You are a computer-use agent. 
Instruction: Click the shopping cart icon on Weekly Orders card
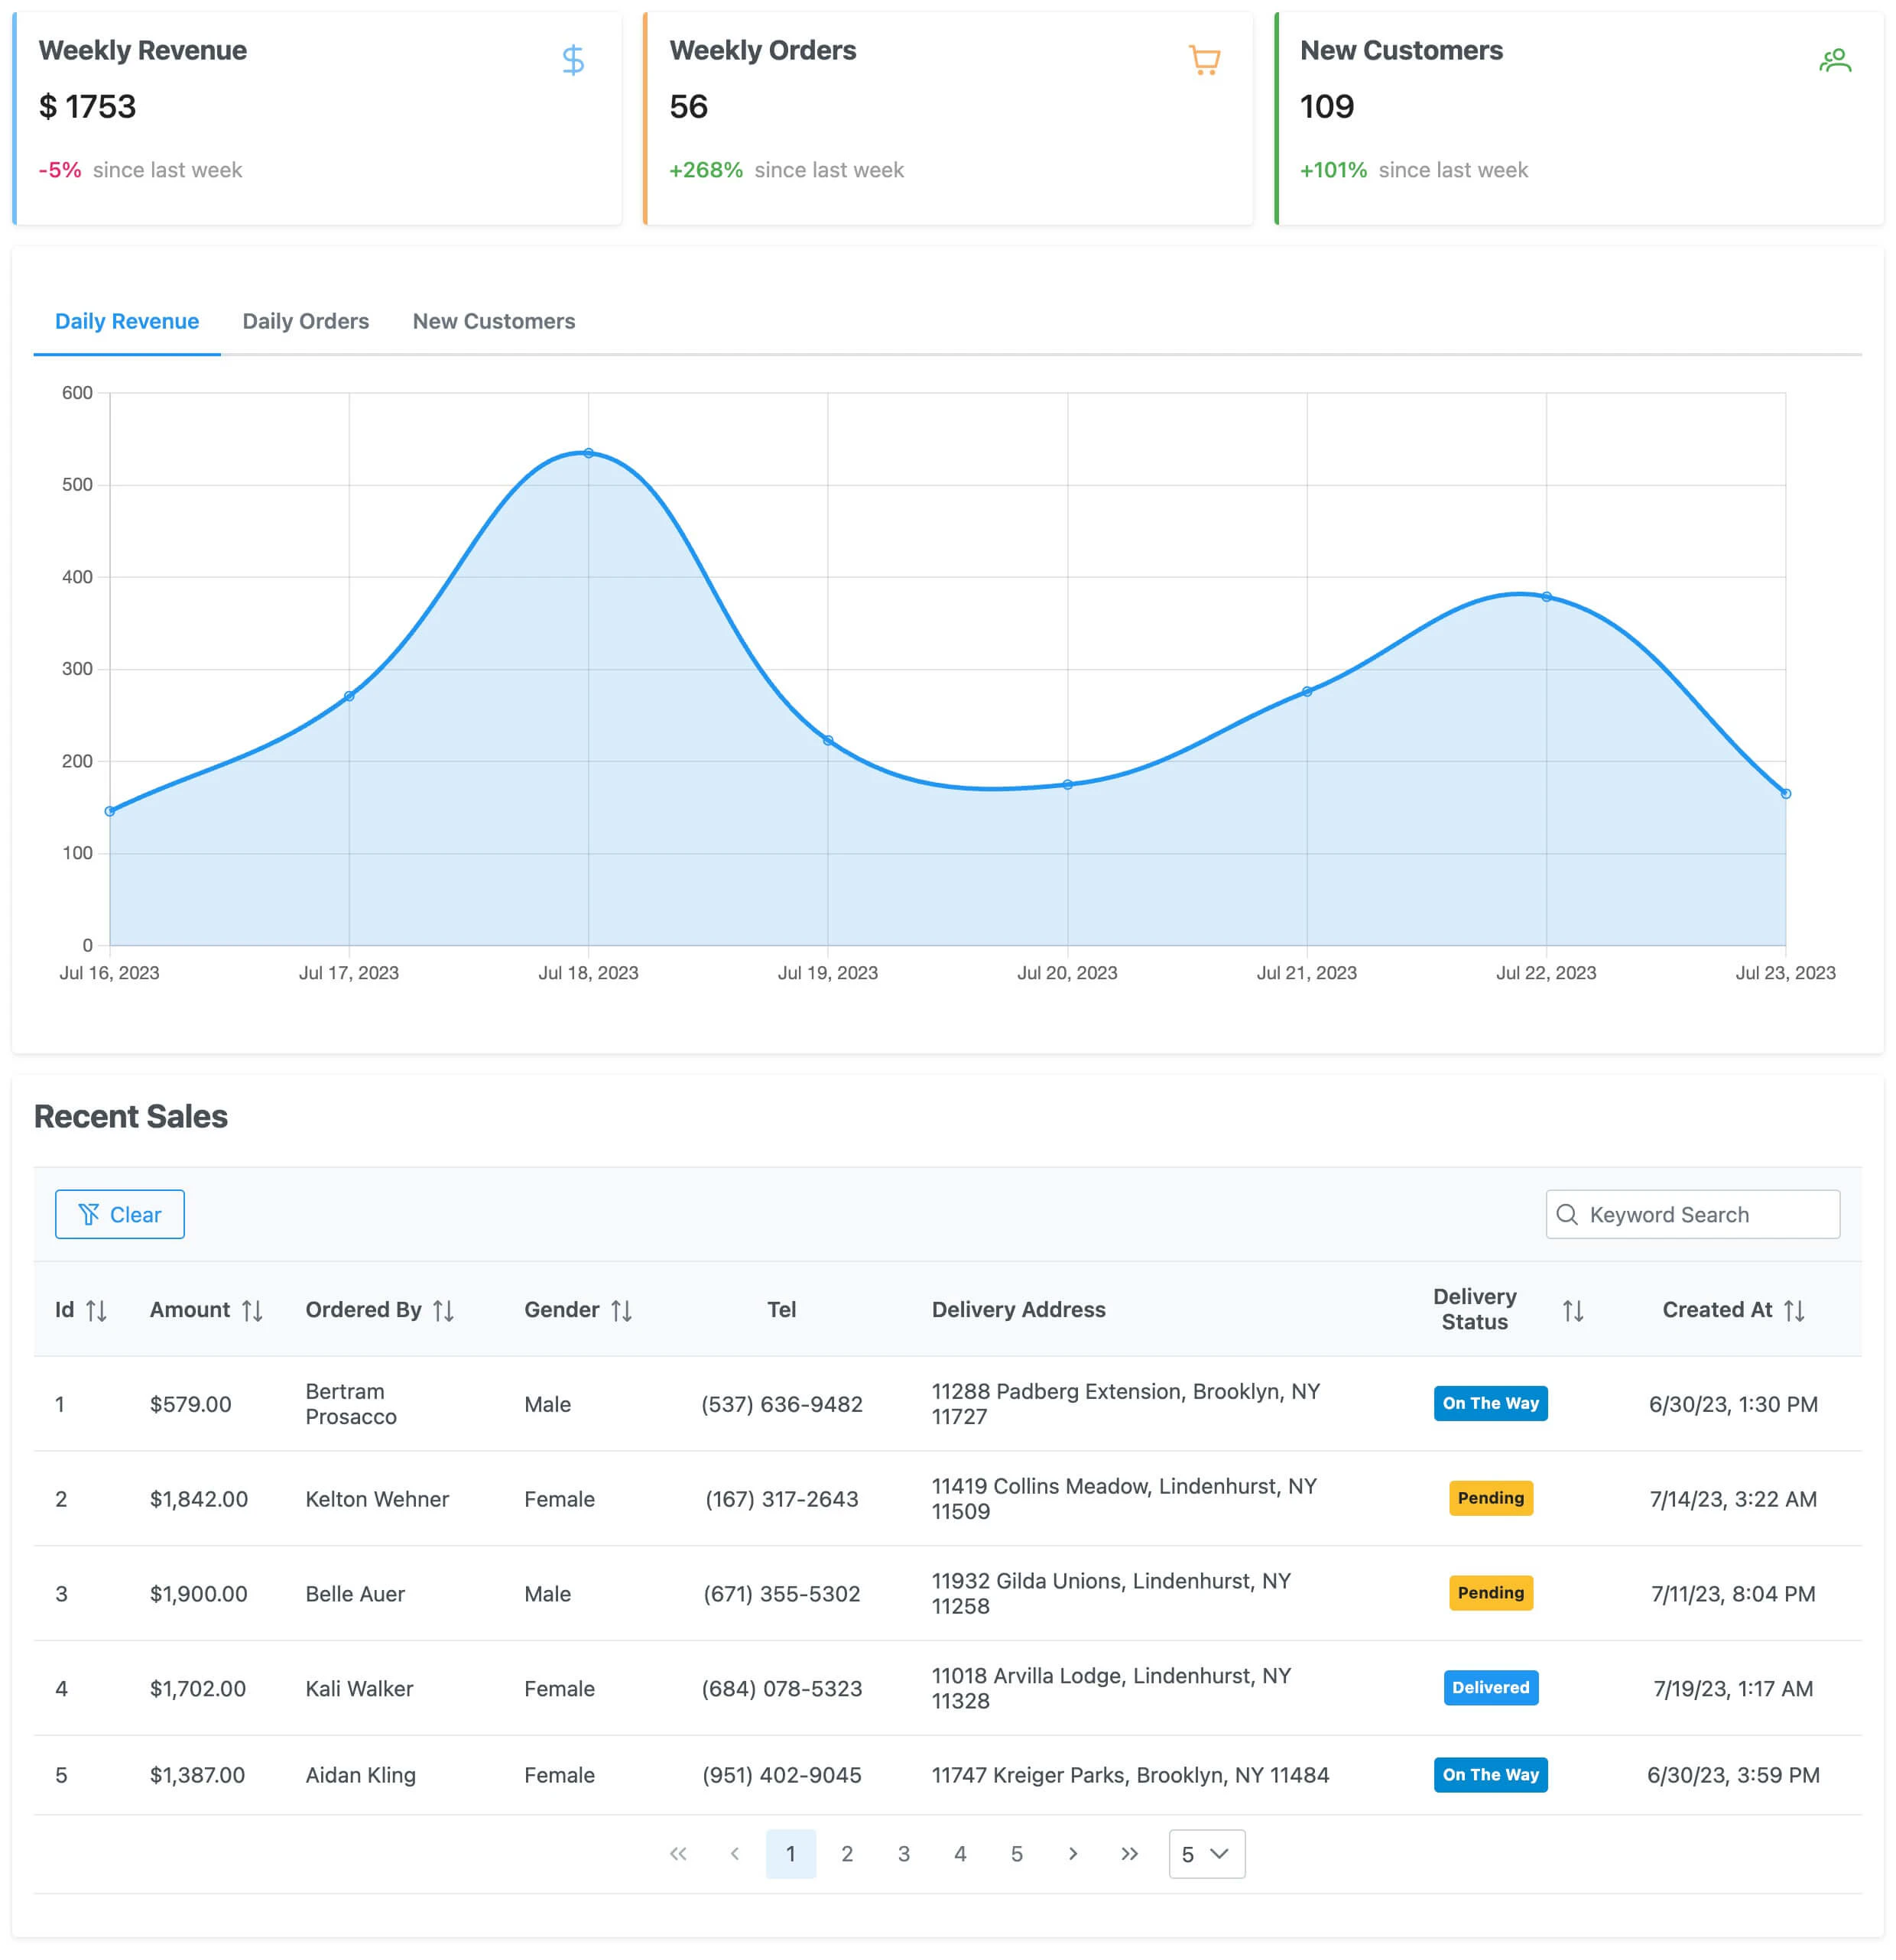(x=1203, y=60)
